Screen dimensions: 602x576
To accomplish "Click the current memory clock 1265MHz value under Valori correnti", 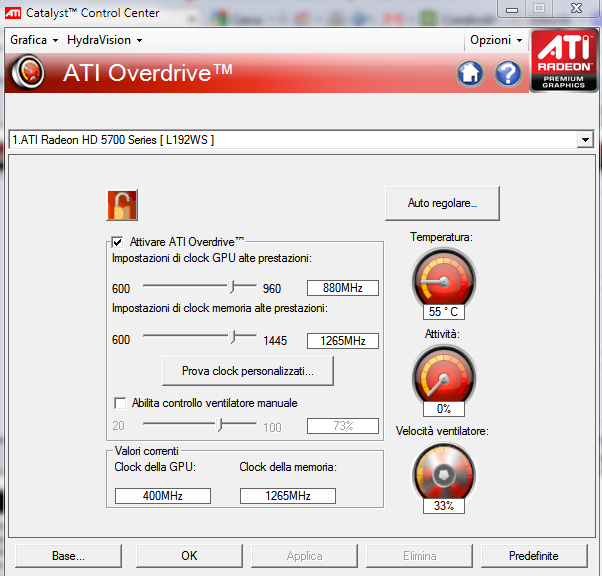I will 288,496.
